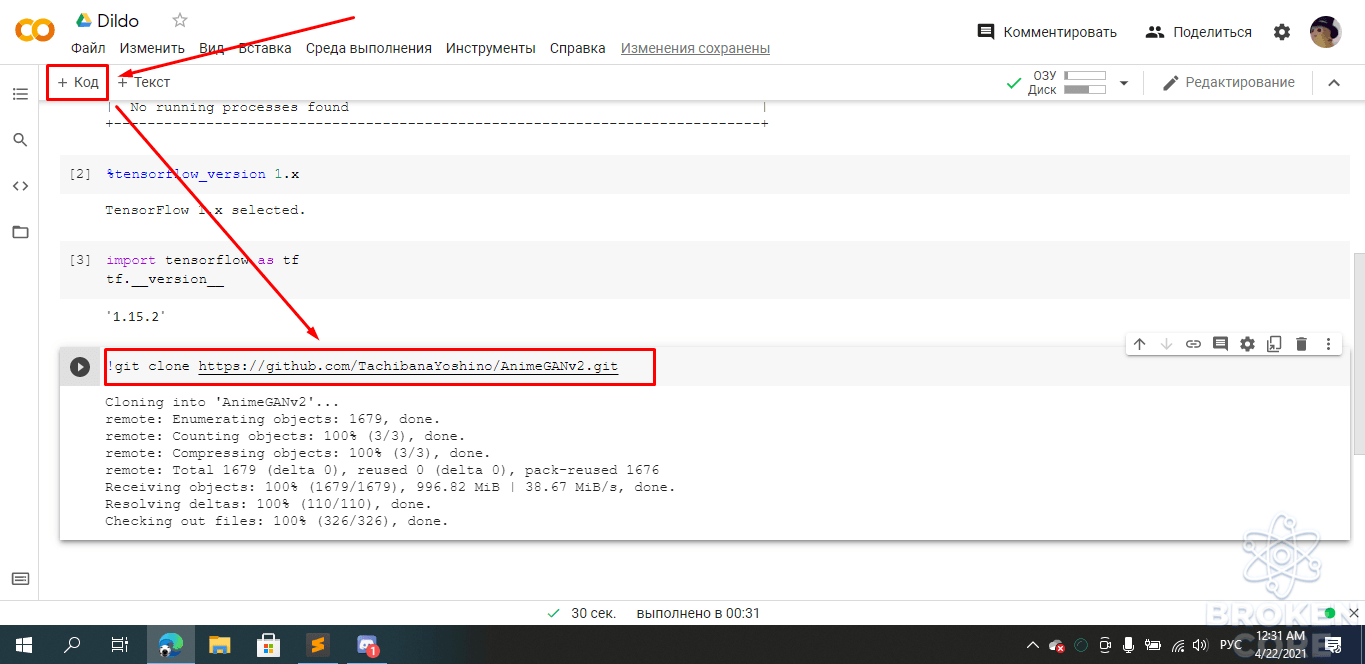Add a new text cell with Текст

[144, 82]
